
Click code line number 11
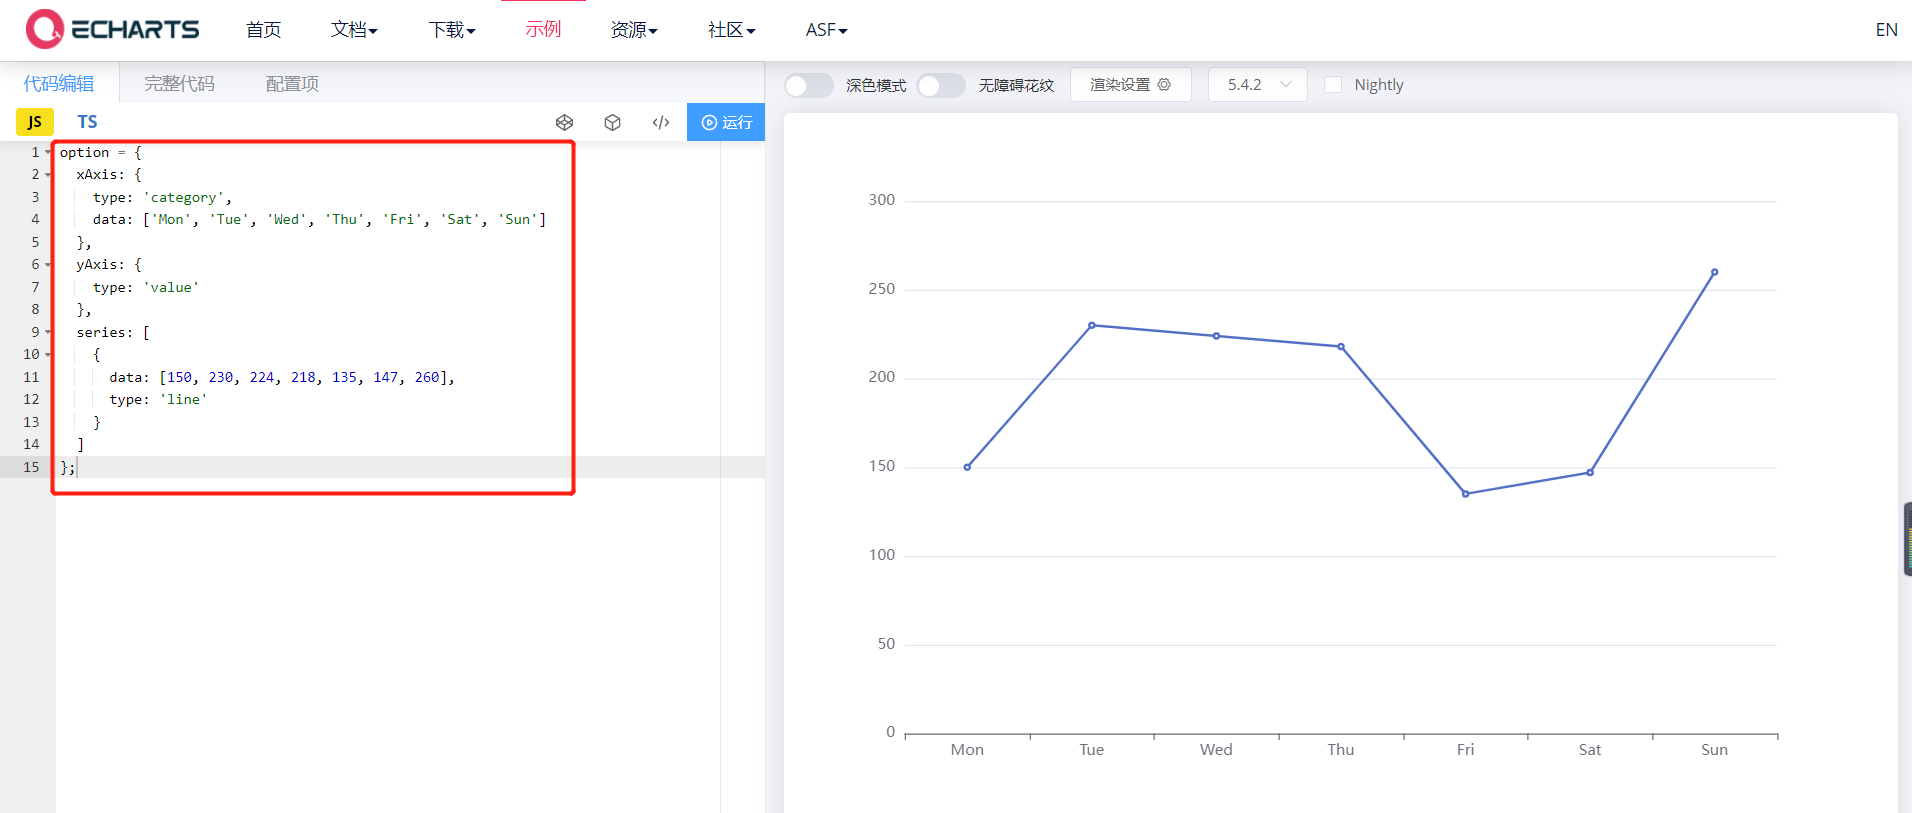(31, 377)
